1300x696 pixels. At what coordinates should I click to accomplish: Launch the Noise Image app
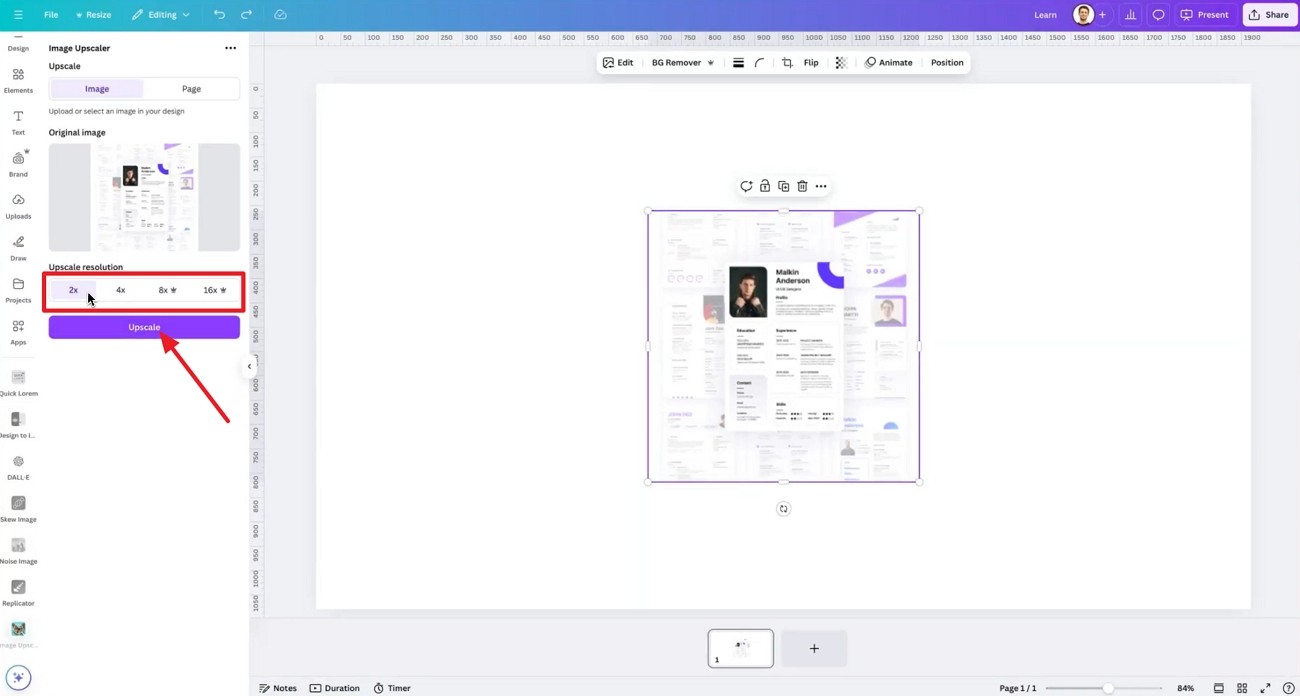18,551
